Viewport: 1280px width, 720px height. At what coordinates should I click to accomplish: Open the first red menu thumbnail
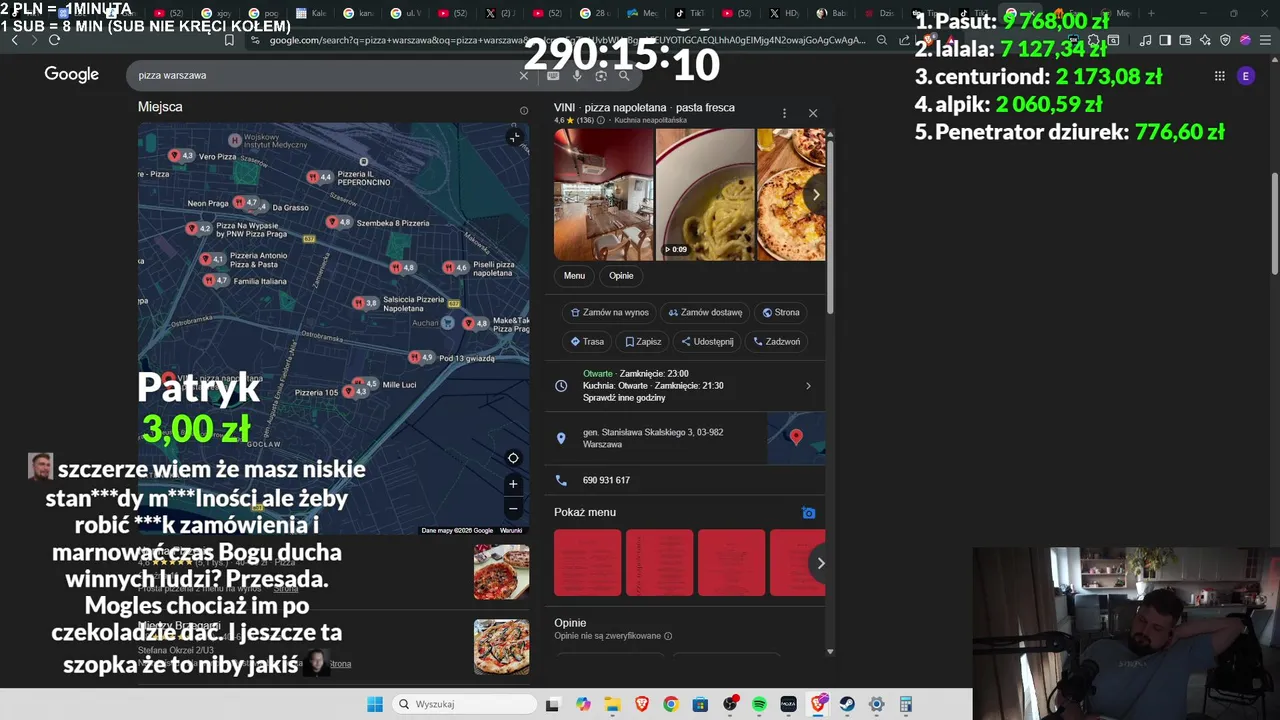pyautogui.click(x=587, y=563)
